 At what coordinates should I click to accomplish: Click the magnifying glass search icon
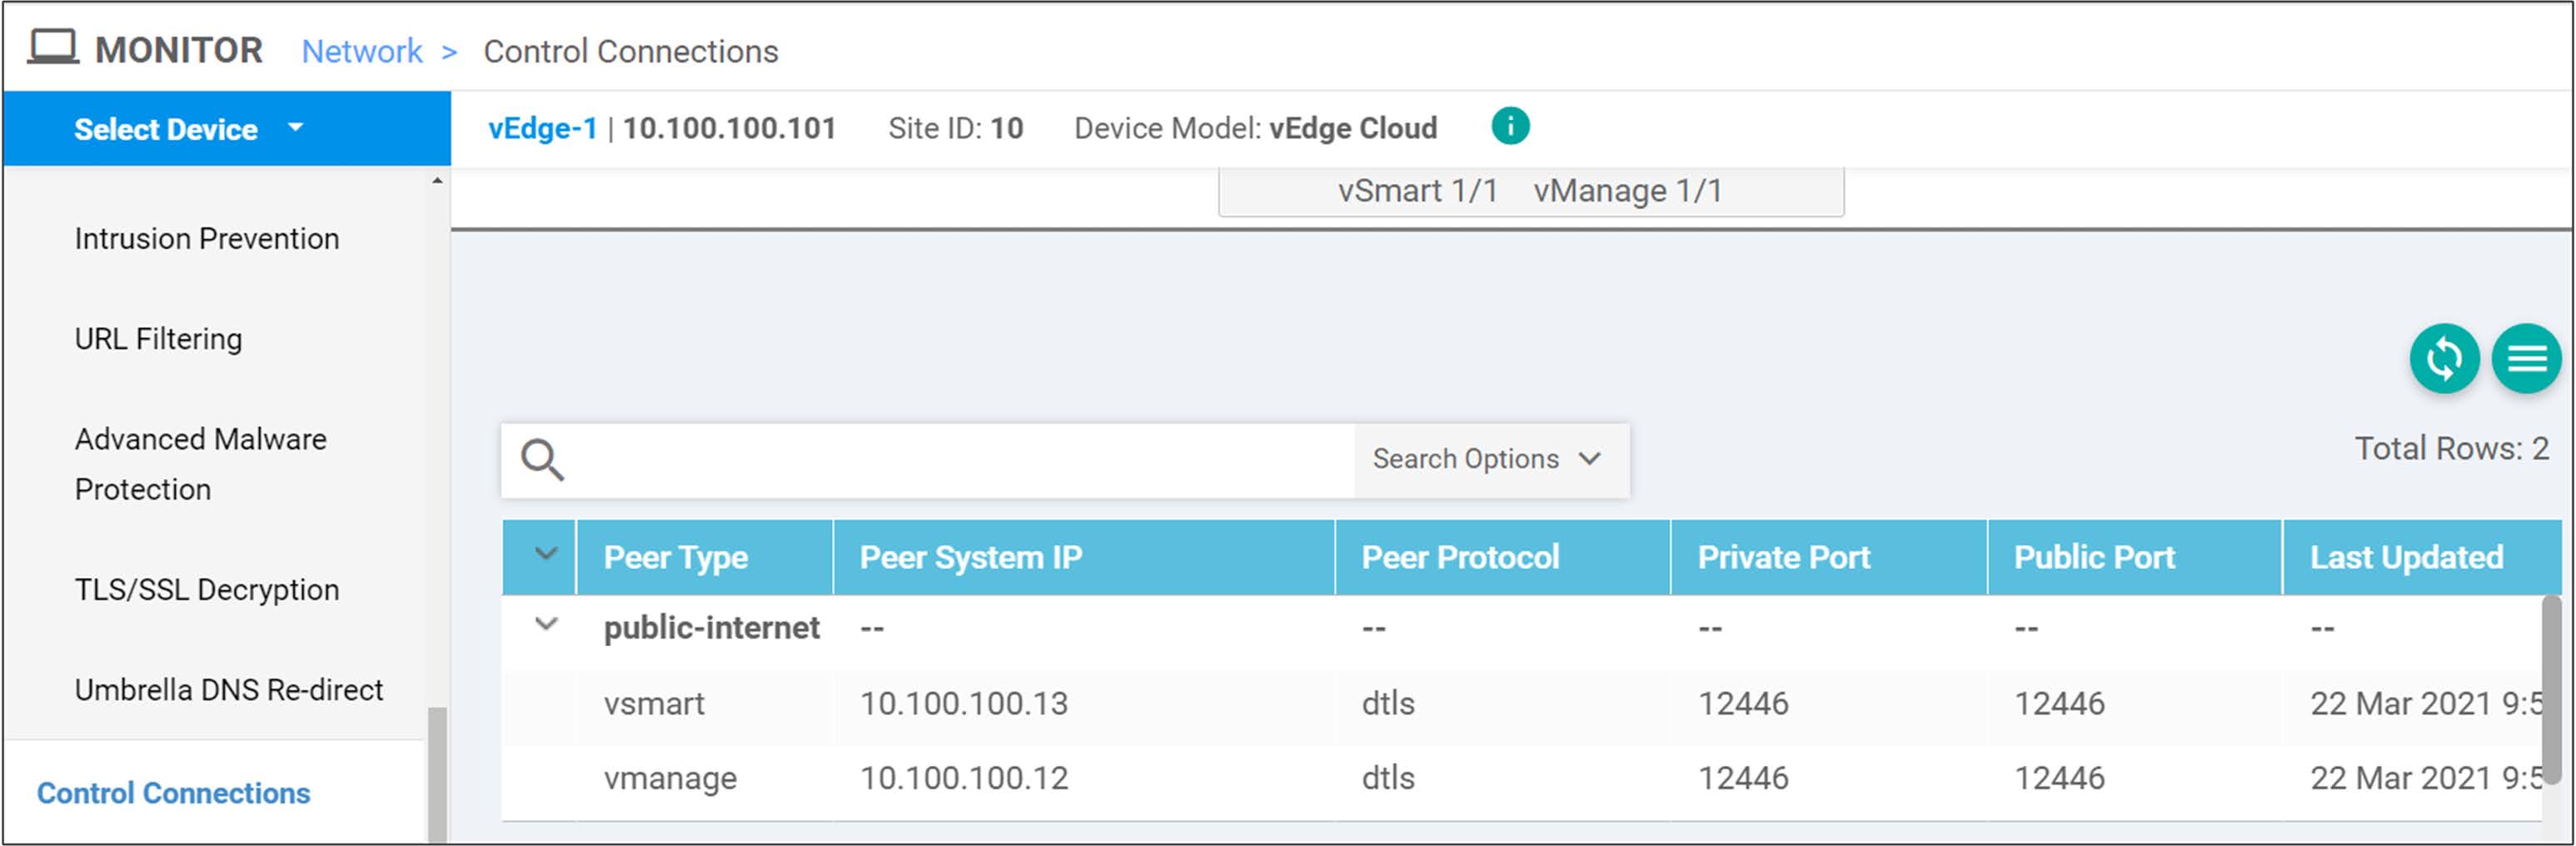(x=543, y=460)
